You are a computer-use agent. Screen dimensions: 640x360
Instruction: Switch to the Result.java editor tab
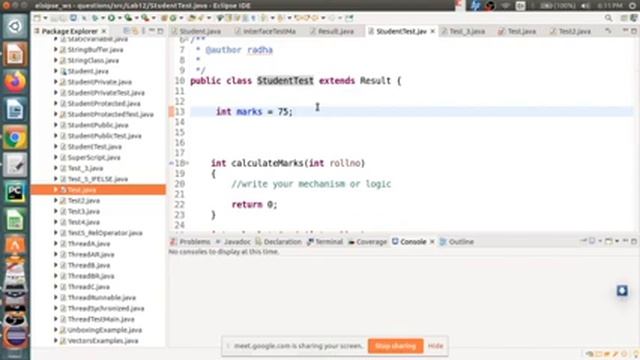click(x=332, y=31)
